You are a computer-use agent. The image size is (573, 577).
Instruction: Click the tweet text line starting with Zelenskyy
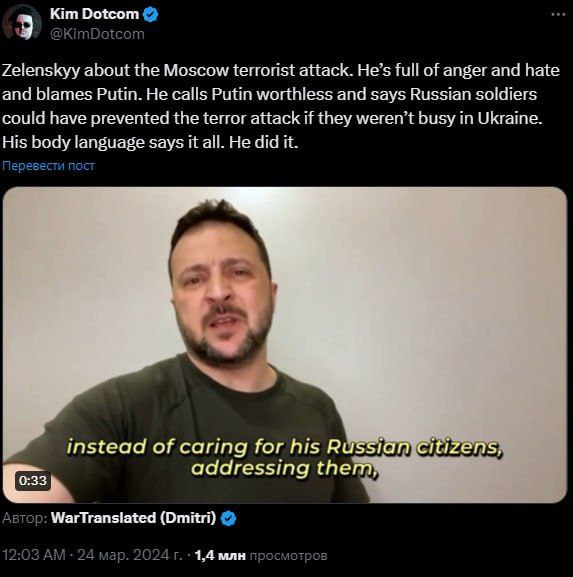tap(280, 70)
